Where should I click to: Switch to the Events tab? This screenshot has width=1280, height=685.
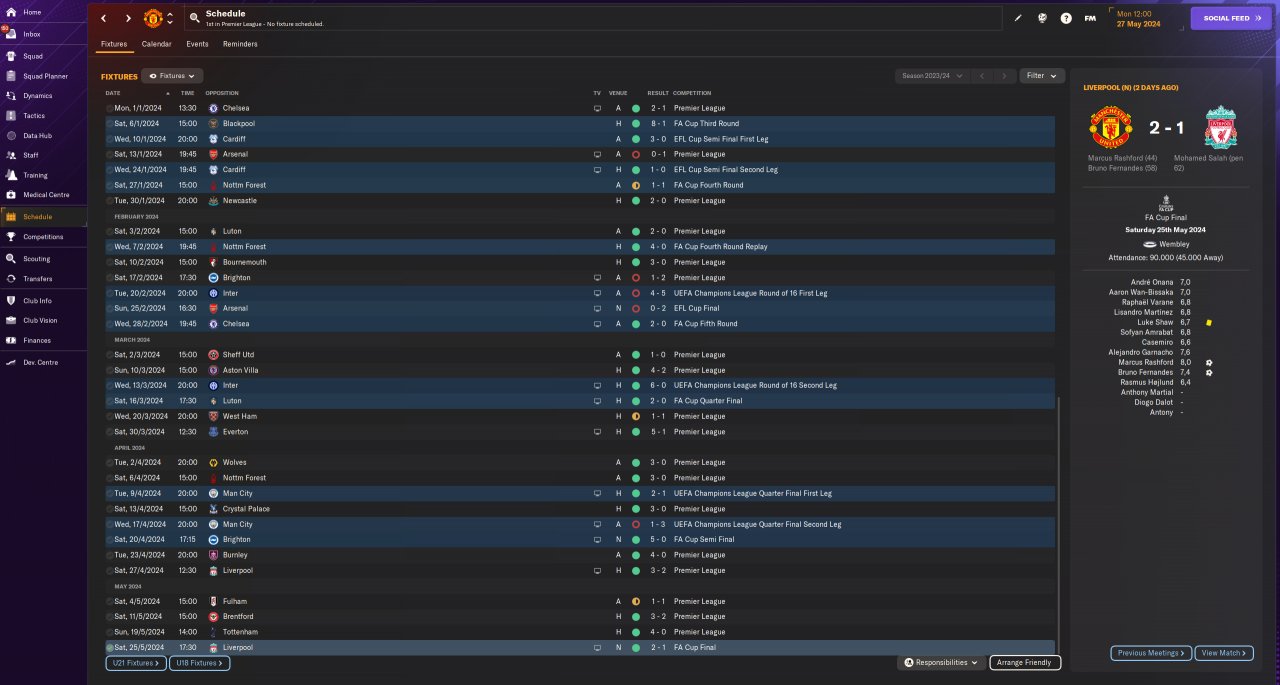click(197, 44)
